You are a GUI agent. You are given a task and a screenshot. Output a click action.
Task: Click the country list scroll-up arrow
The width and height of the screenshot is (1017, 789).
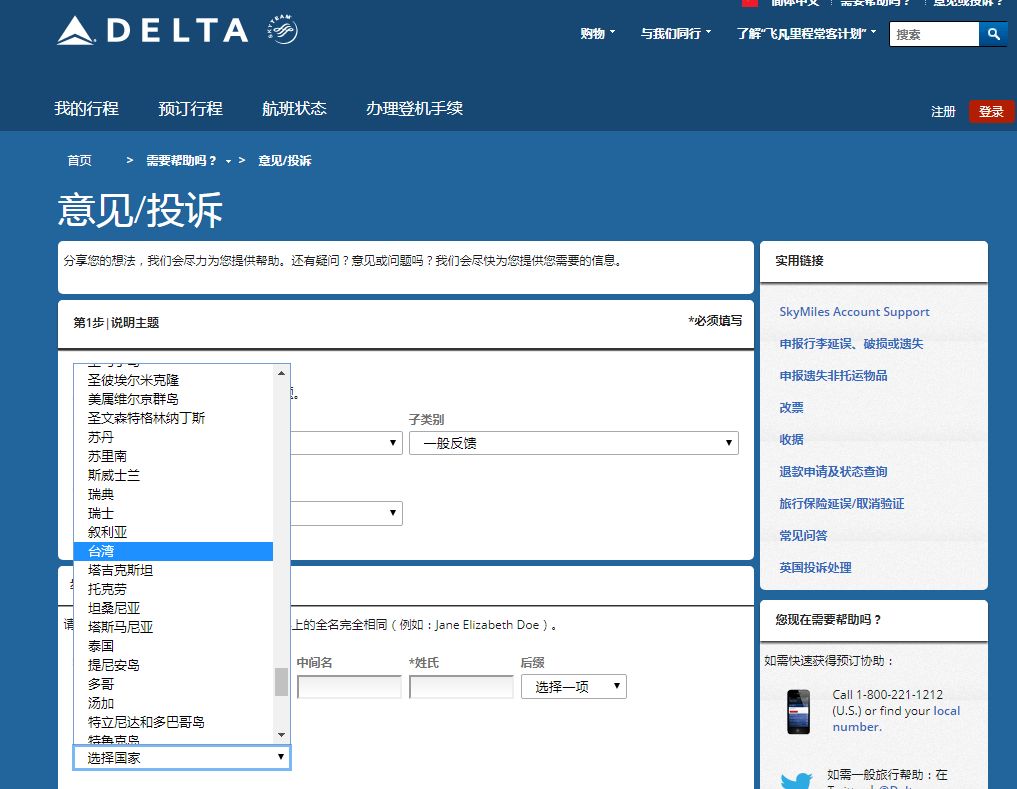281,373
